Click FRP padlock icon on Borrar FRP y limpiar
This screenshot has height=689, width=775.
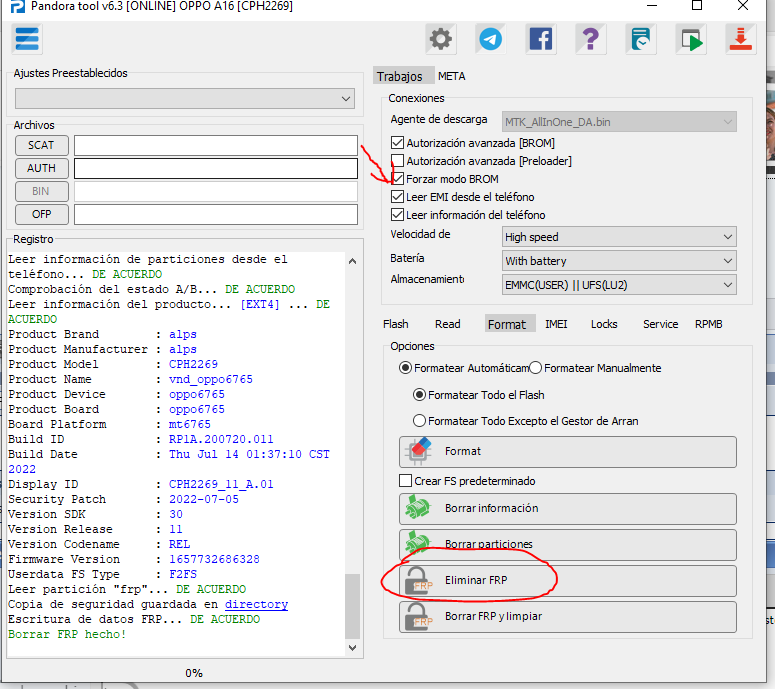[418, 616]
